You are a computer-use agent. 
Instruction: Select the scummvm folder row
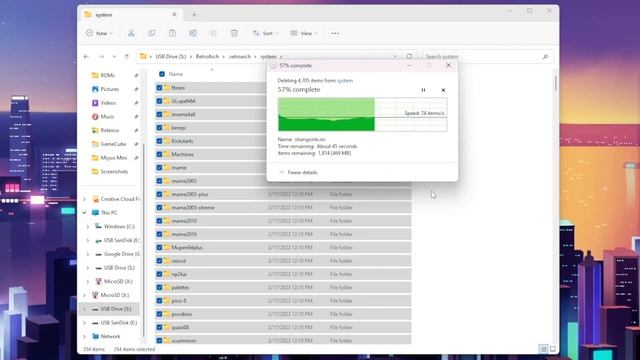284,340
